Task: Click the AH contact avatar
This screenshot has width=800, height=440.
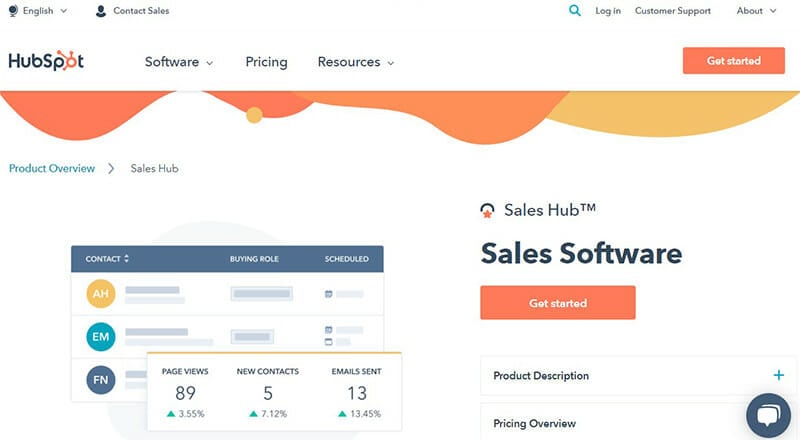Action: point(101,294)
